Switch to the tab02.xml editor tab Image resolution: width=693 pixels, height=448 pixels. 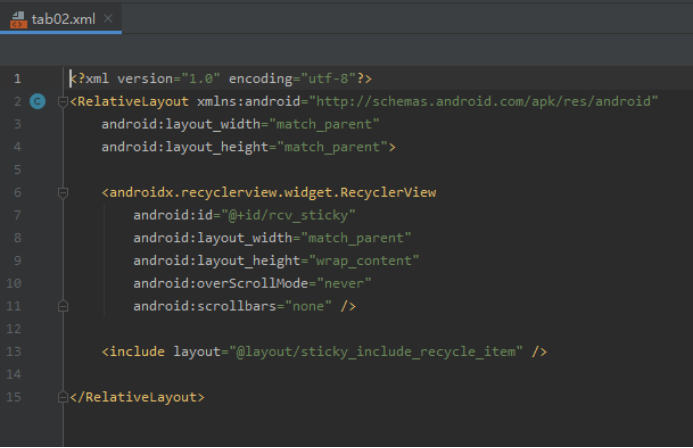pyautogui.click(x=61, y=19)
